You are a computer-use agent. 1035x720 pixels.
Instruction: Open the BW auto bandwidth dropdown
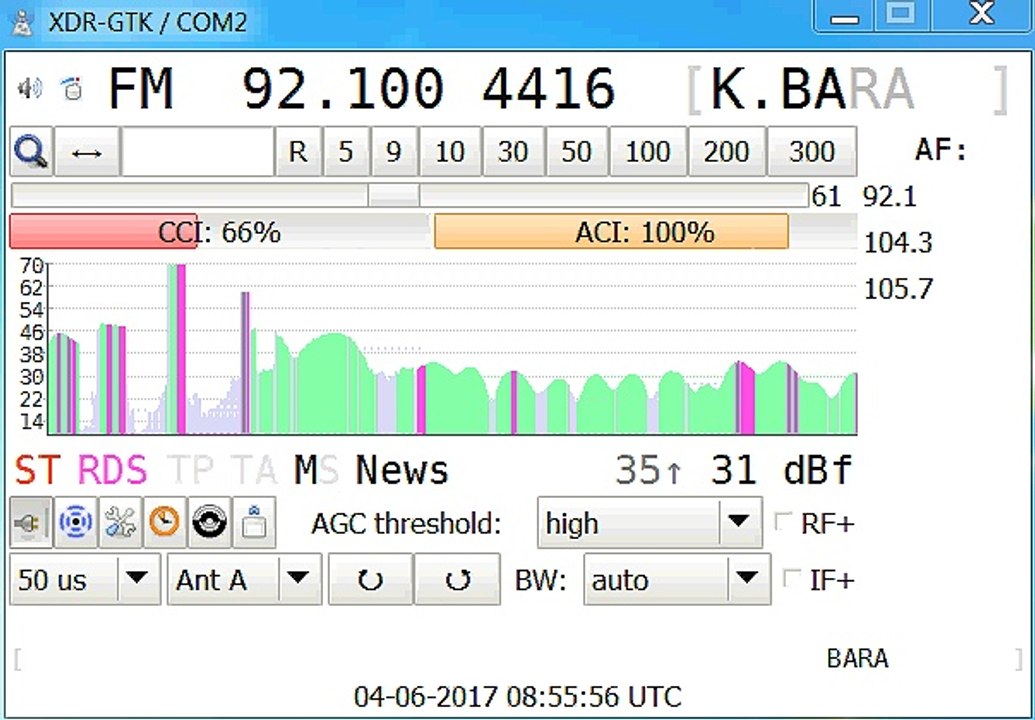677,580
